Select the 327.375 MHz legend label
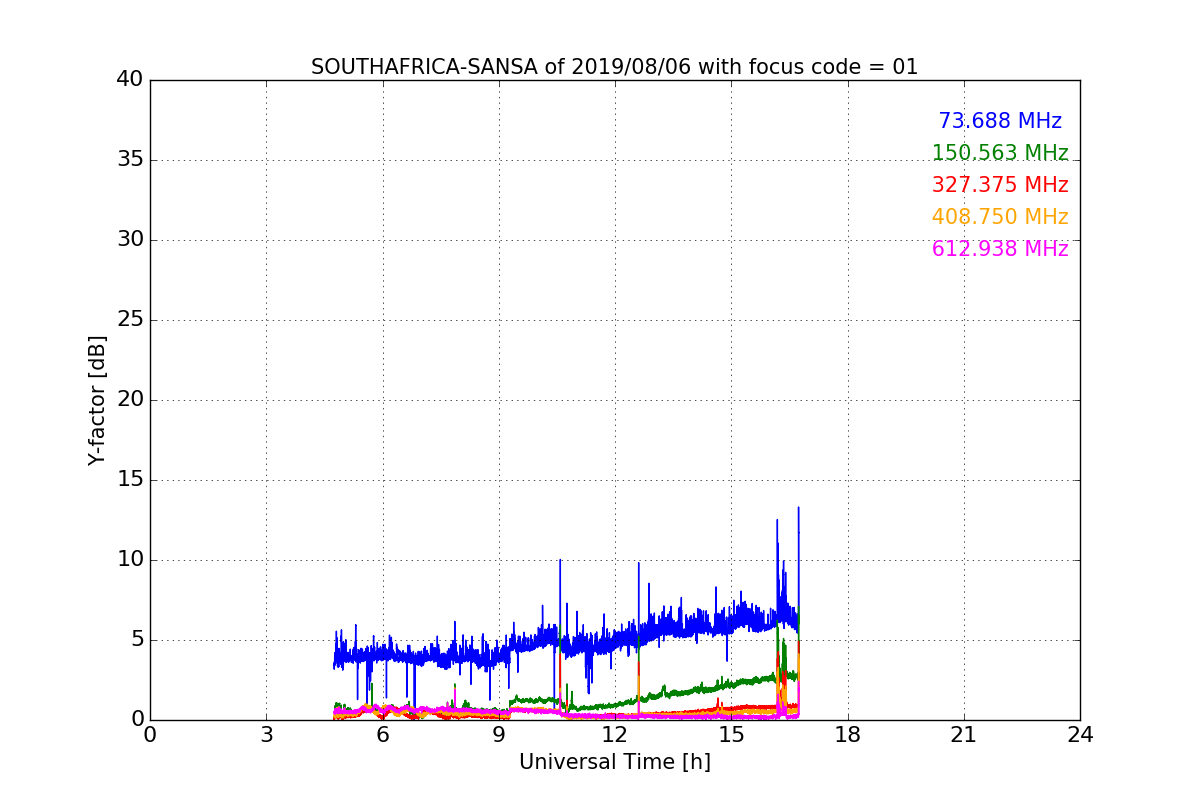Viewport: 1200px width, 800px height. [1000, 185]
